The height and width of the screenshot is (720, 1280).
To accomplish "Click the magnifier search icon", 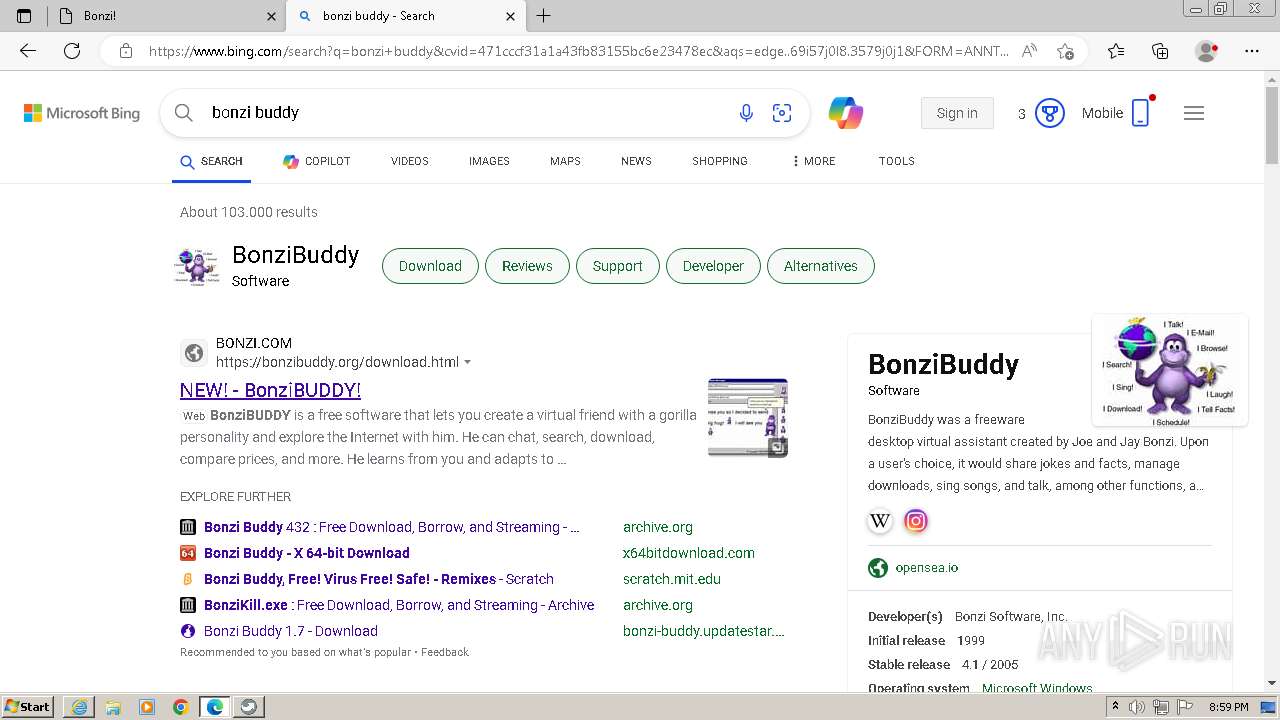I will 184,113.
